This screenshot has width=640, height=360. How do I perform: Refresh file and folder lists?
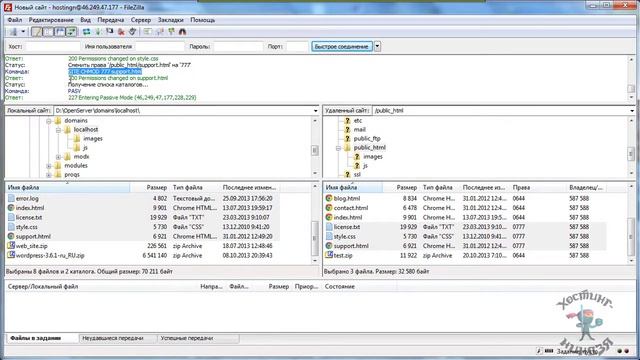[x=87, y=32]
